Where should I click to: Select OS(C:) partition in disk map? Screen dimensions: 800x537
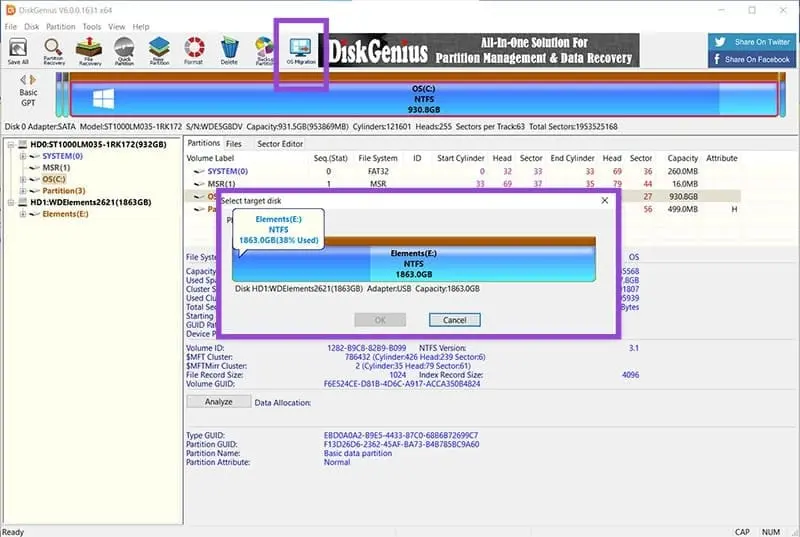point(423,99)
